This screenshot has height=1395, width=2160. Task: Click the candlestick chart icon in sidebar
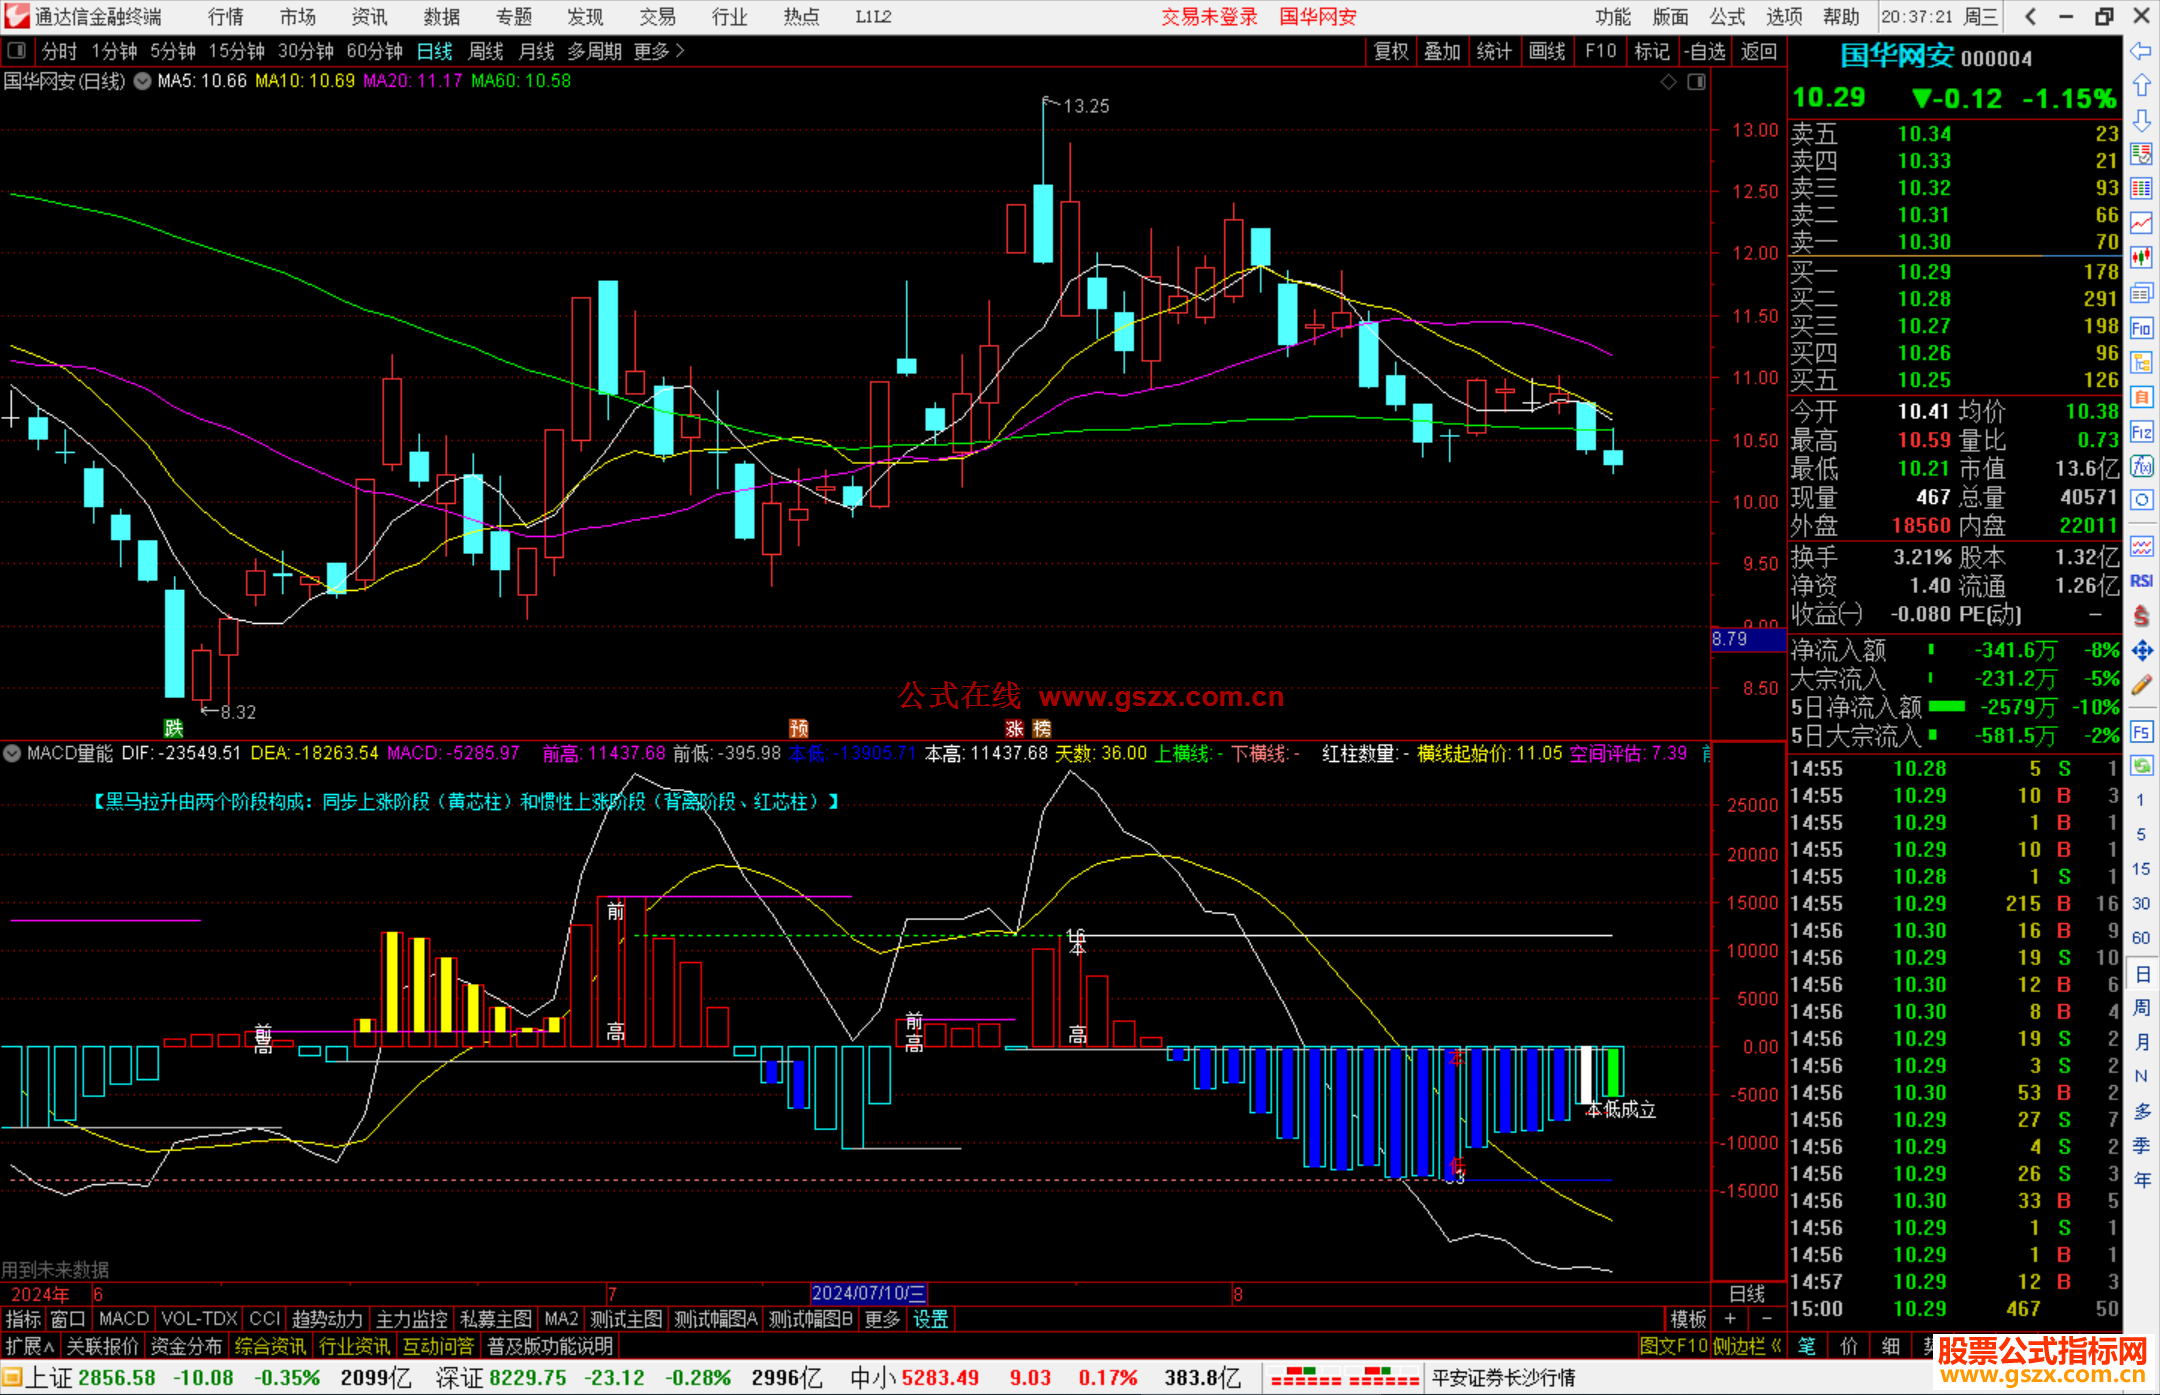(x=2141, y=258)
